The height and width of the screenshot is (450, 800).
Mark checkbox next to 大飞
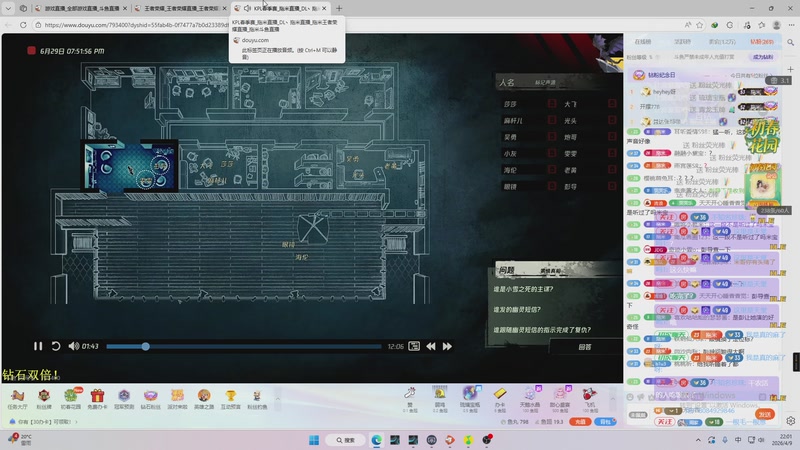612,104
